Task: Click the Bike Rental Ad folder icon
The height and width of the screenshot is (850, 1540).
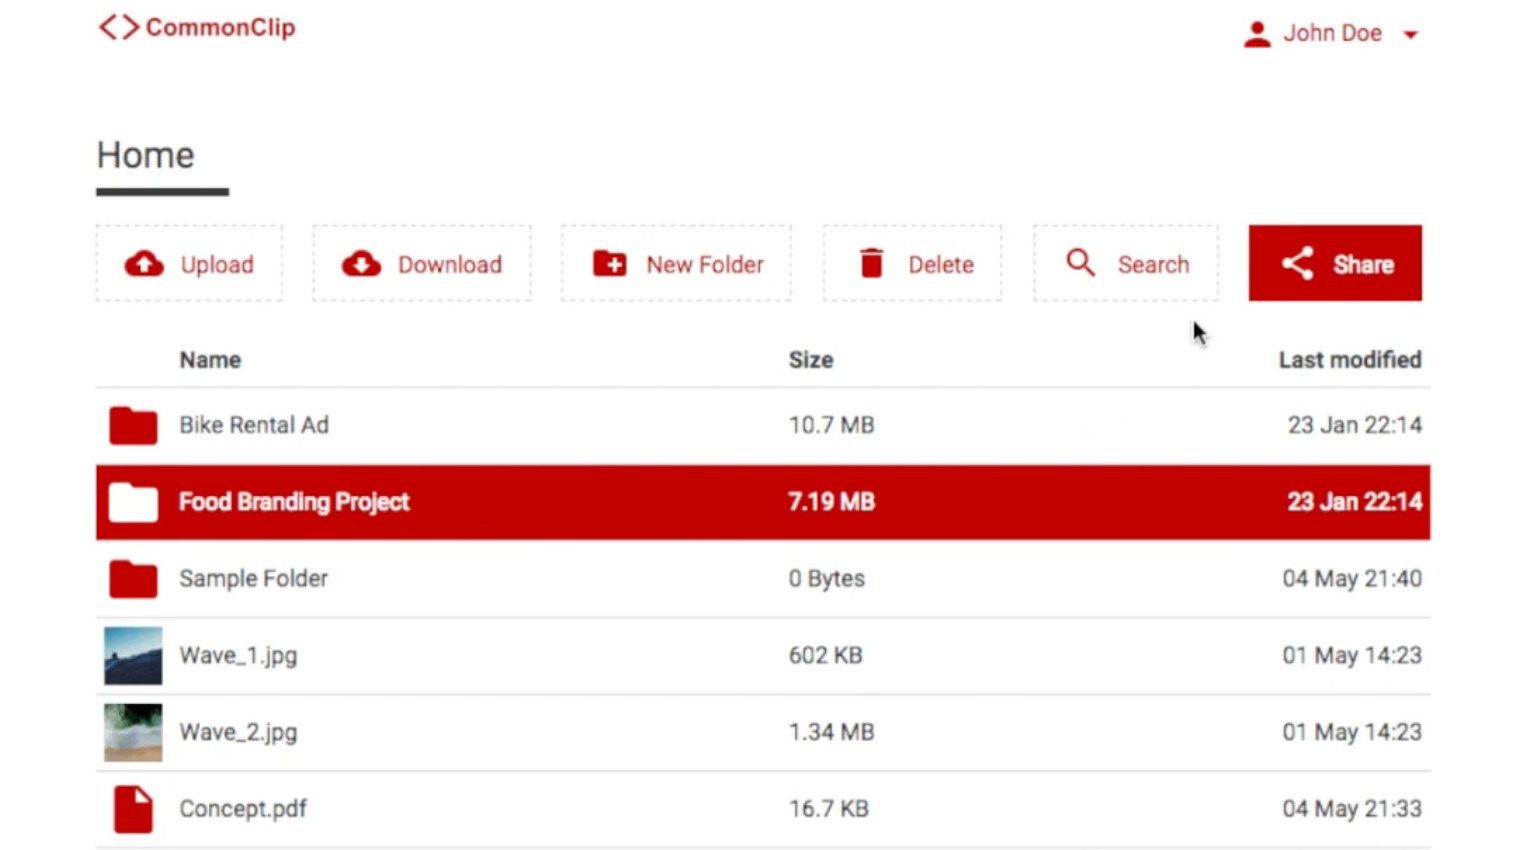Action: point(133,425)
